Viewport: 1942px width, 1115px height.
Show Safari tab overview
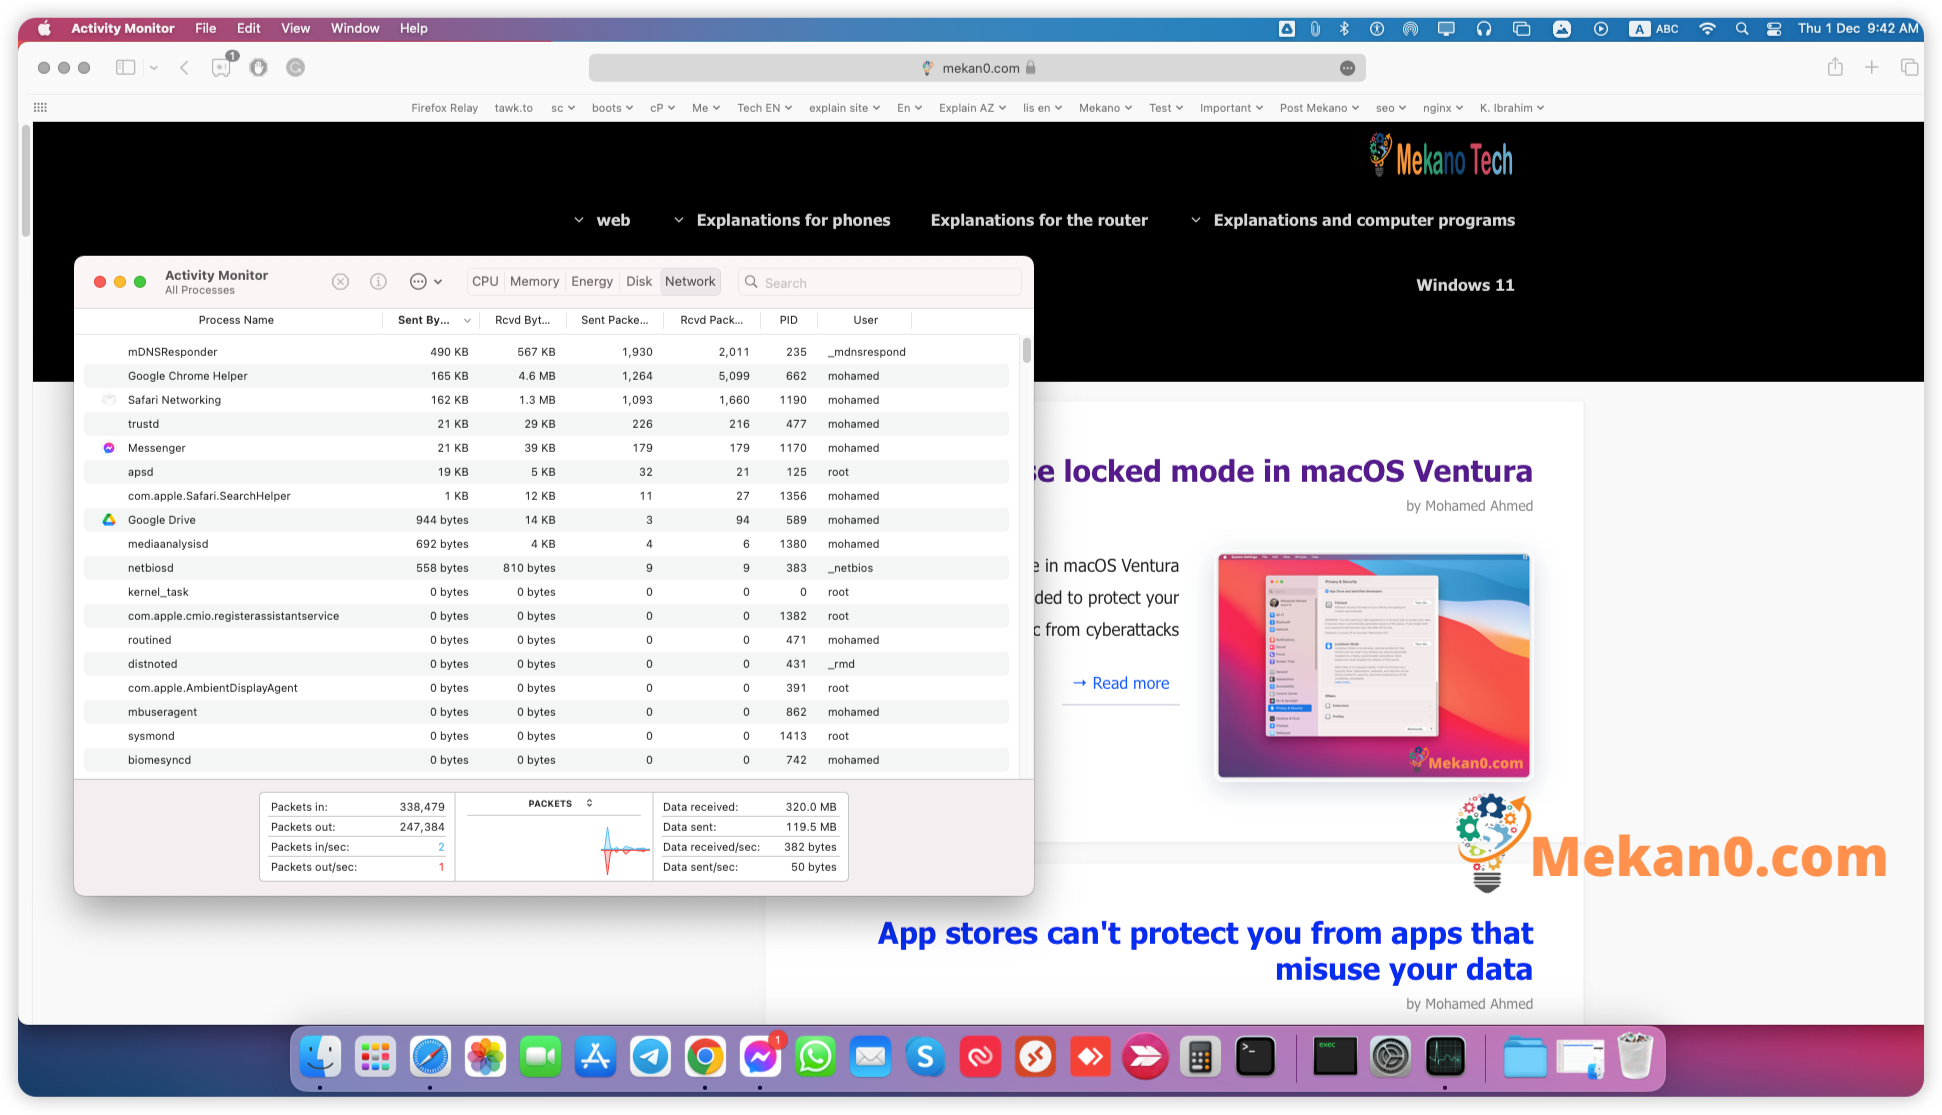pos(1909,67)
